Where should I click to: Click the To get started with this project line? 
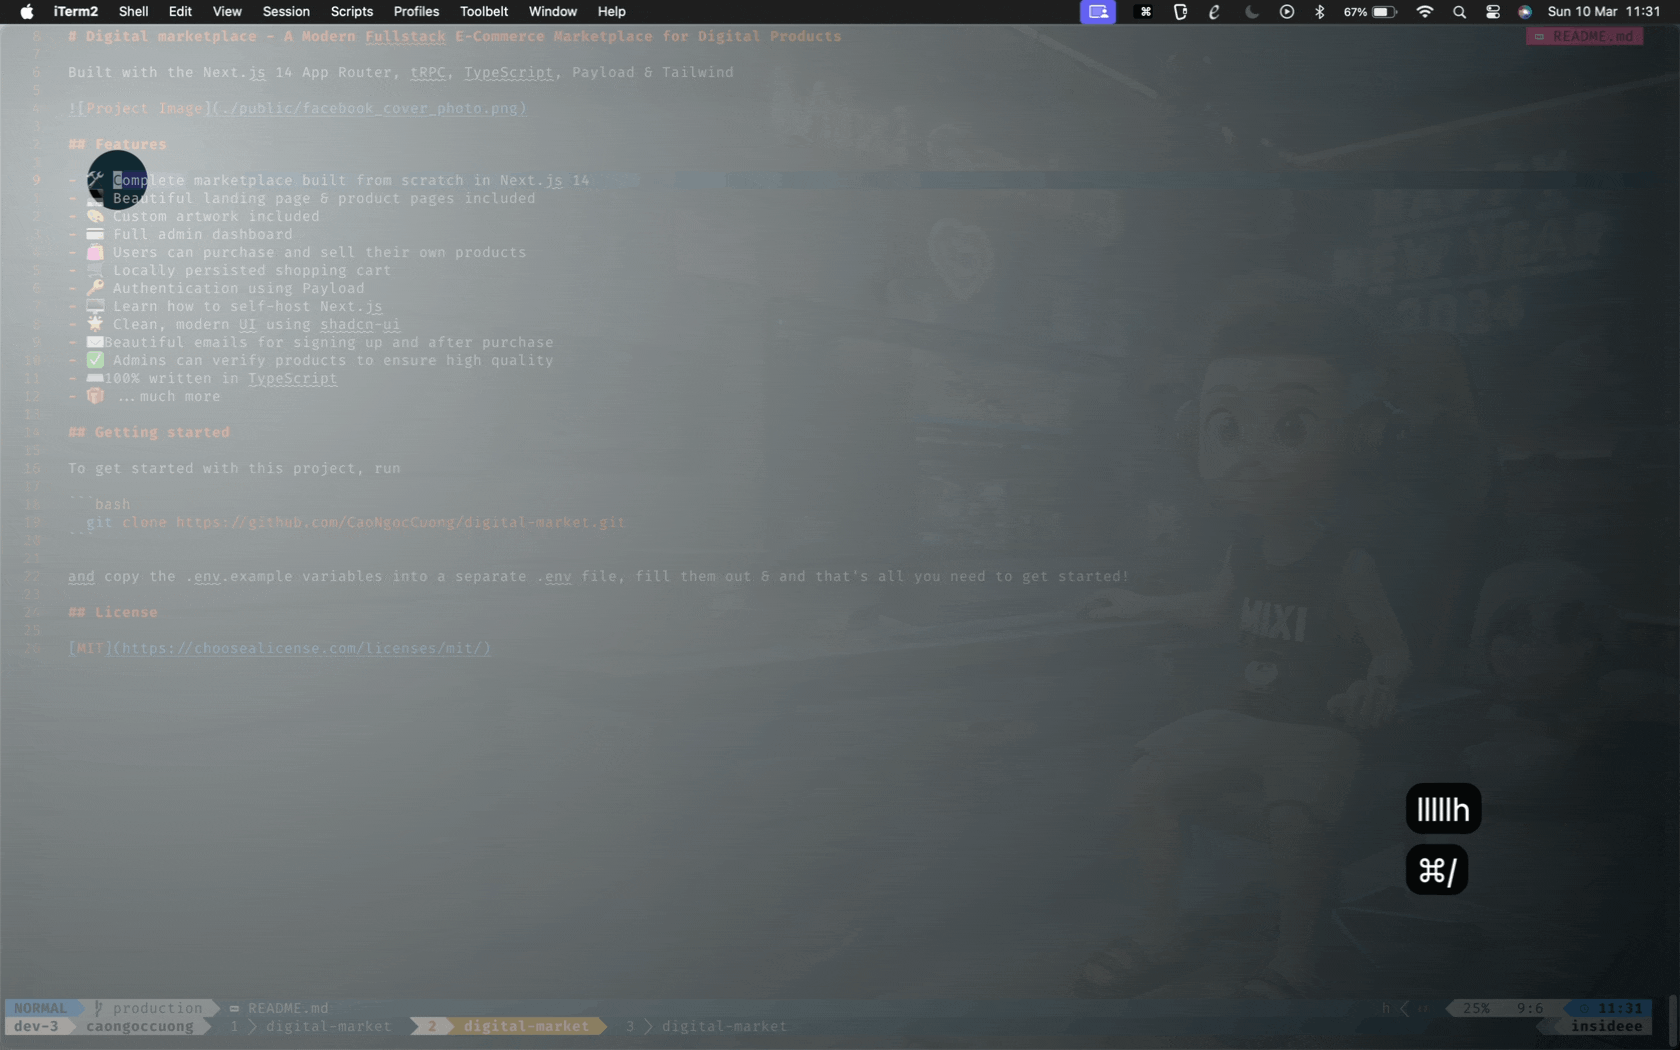[234, 468]
